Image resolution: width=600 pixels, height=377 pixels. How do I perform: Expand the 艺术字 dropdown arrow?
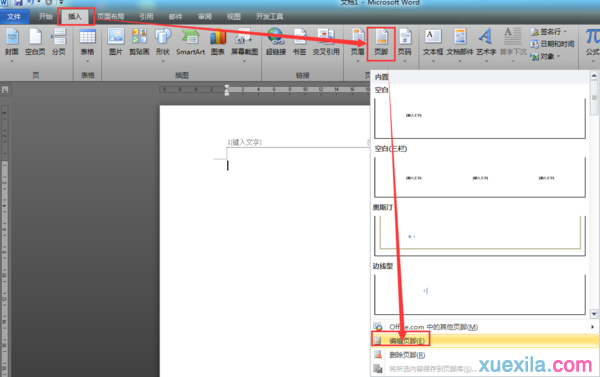pyautogui.click(x=486, y=61)
